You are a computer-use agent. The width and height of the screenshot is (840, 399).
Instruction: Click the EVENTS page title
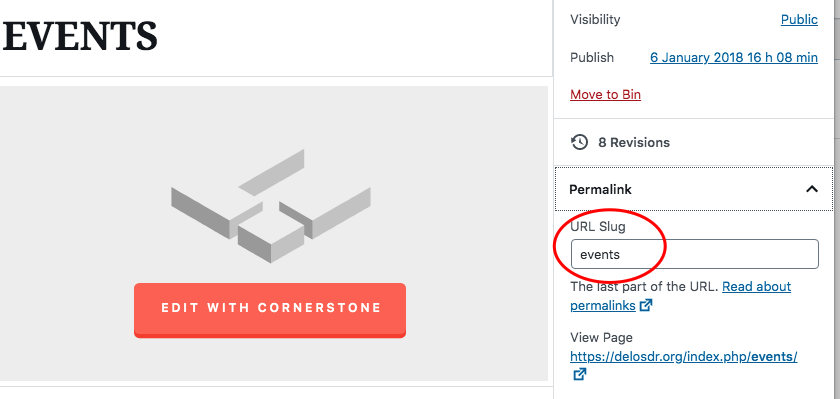[80, 36]
